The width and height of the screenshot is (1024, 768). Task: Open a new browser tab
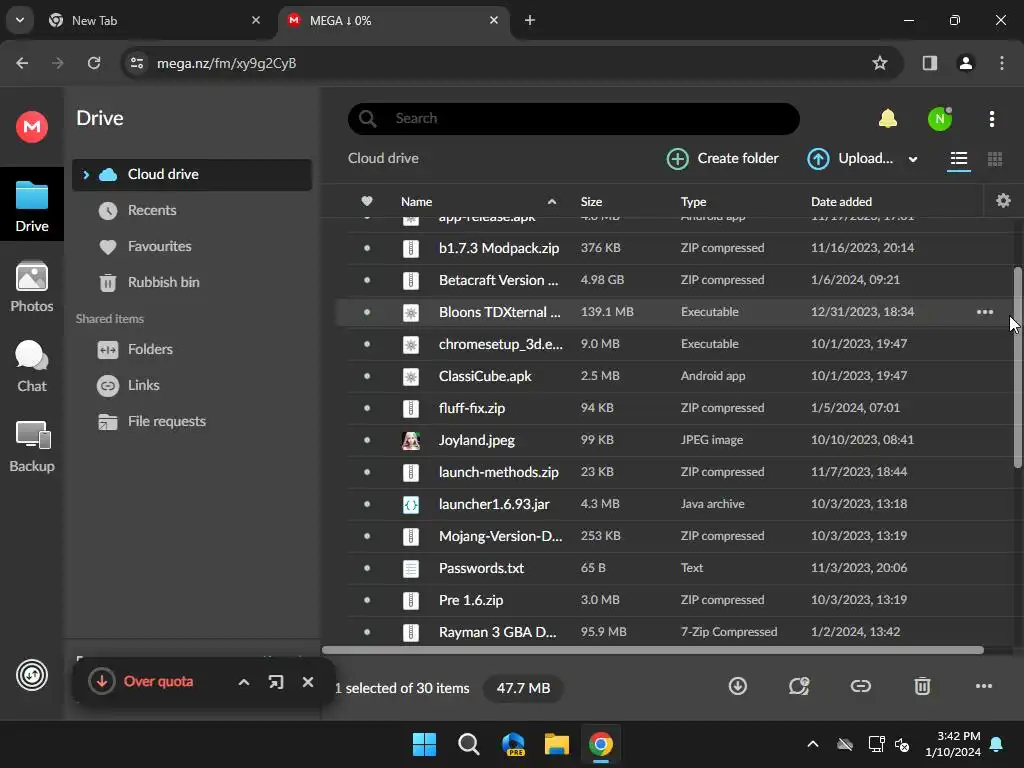[x=530, y=20]
